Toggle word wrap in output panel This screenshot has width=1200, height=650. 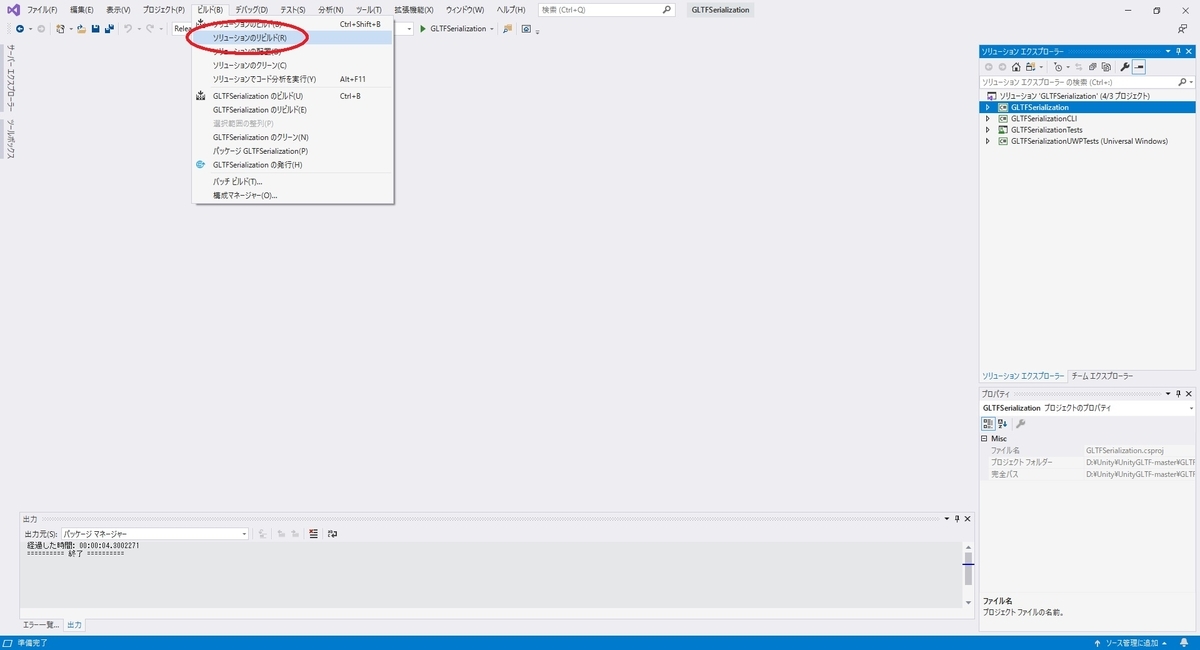(x=332, y=534)
